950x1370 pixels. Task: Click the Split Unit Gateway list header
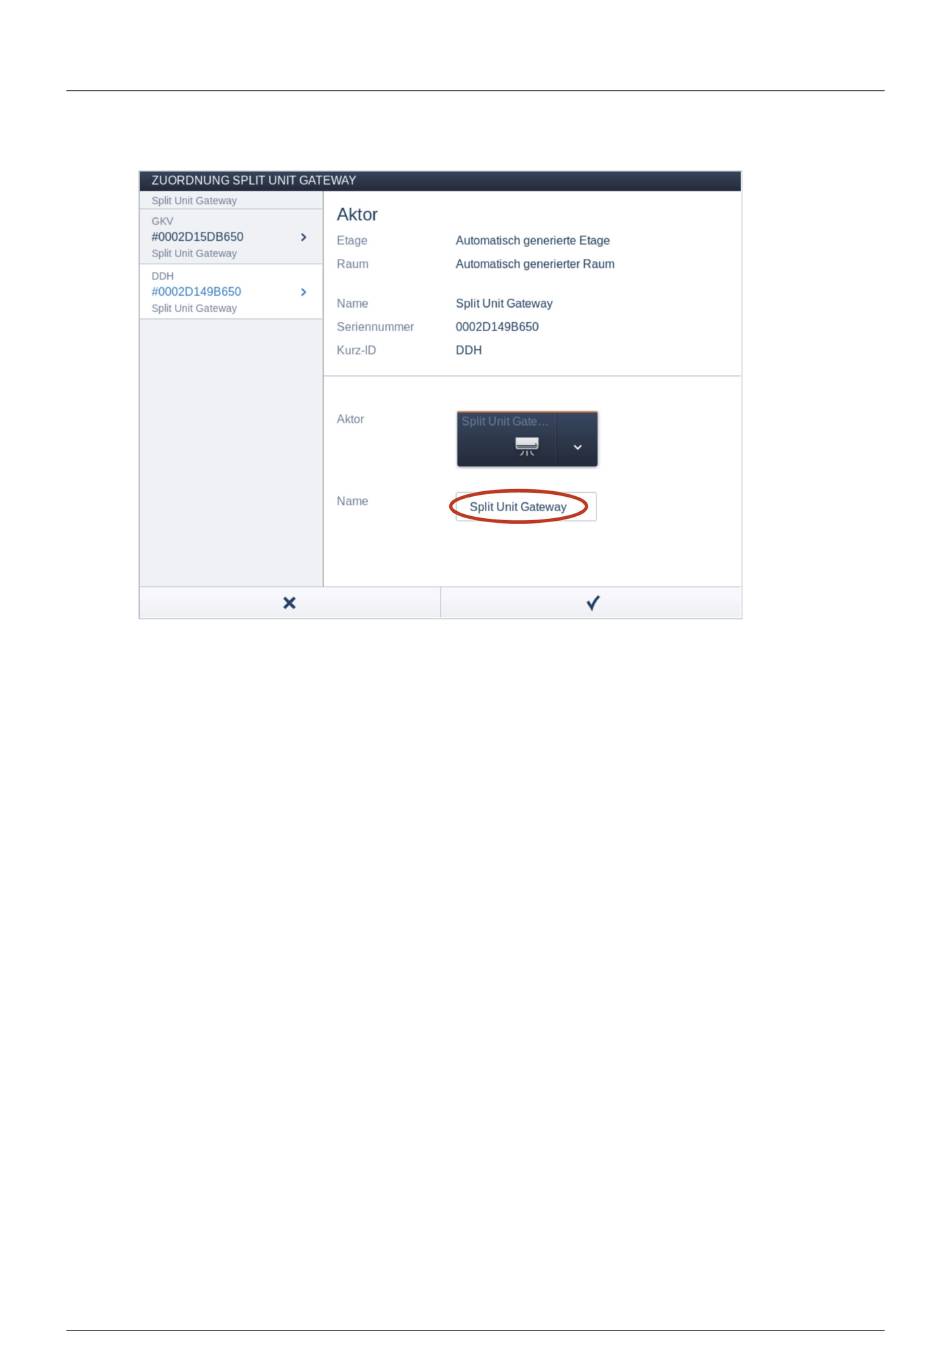point(194,201)
